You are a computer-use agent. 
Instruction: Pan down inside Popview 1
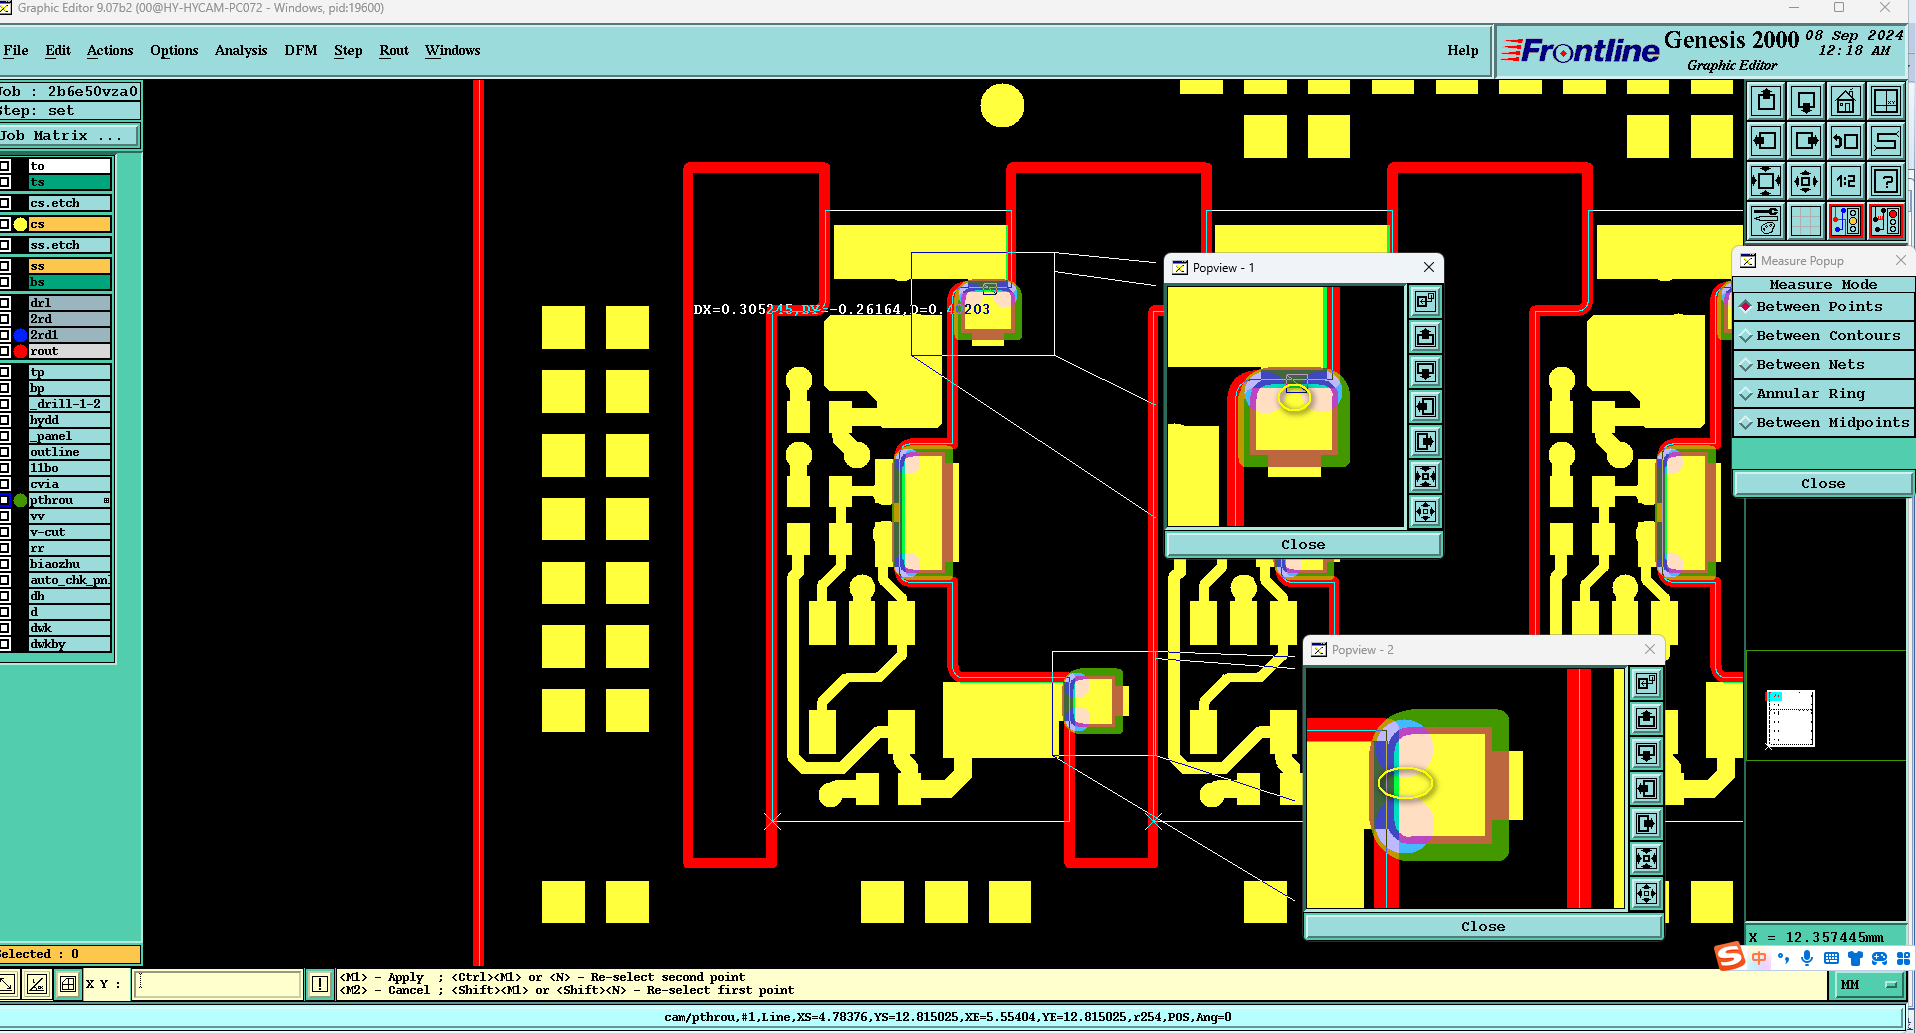pyautogui.click(x=1425, y=371)
